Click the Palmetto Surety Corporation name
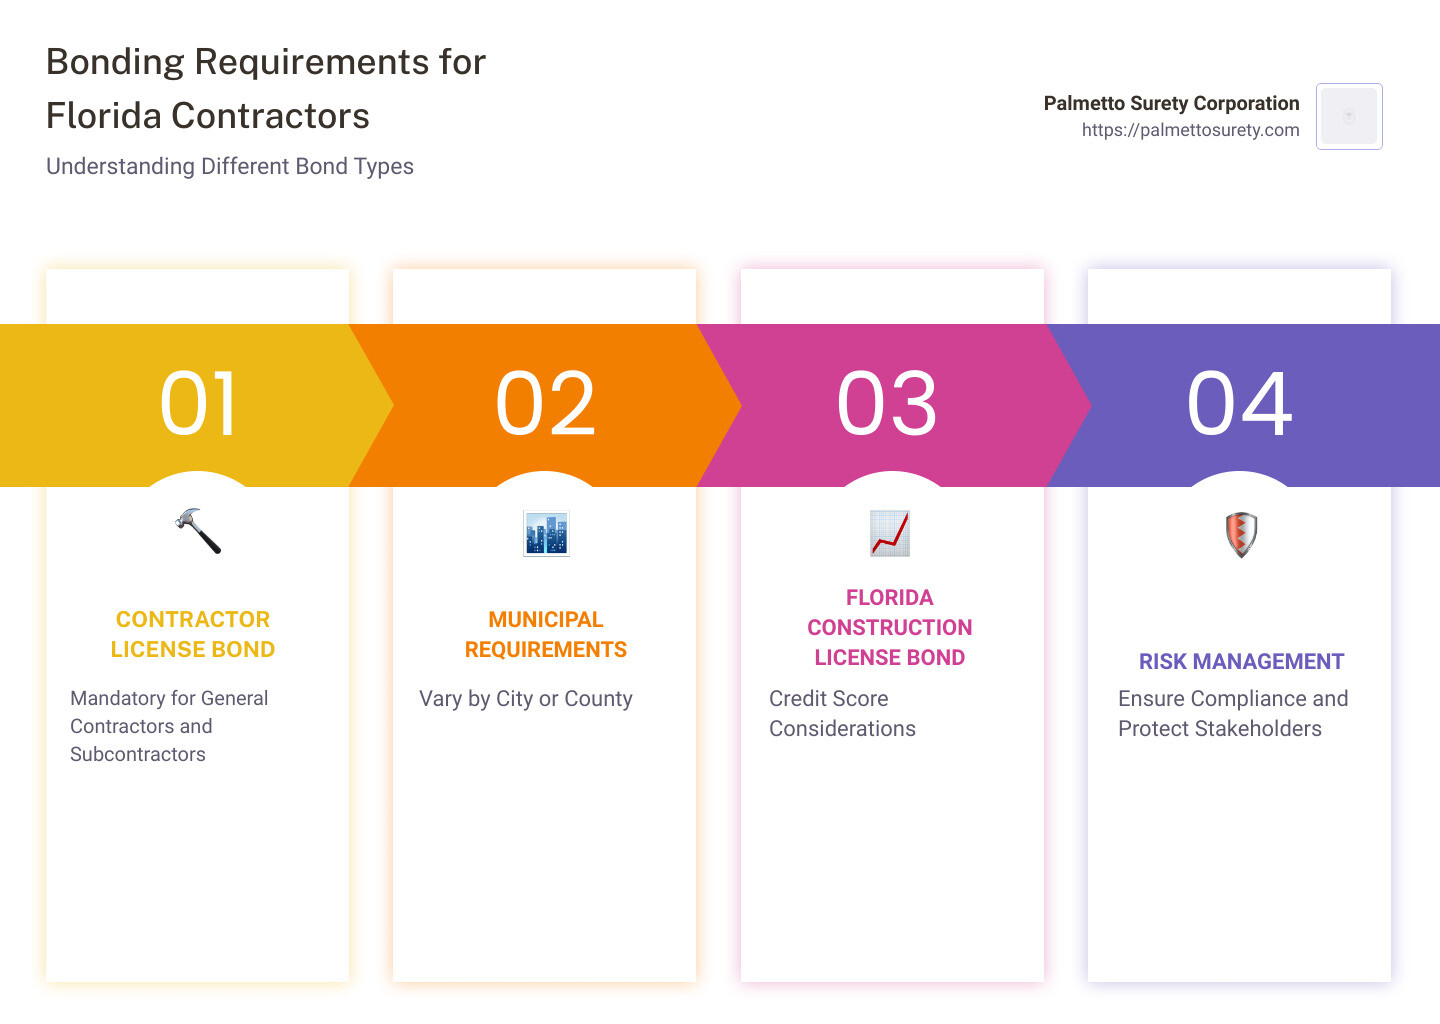Viewport: 1440px width, 1024px height. 1171,103
